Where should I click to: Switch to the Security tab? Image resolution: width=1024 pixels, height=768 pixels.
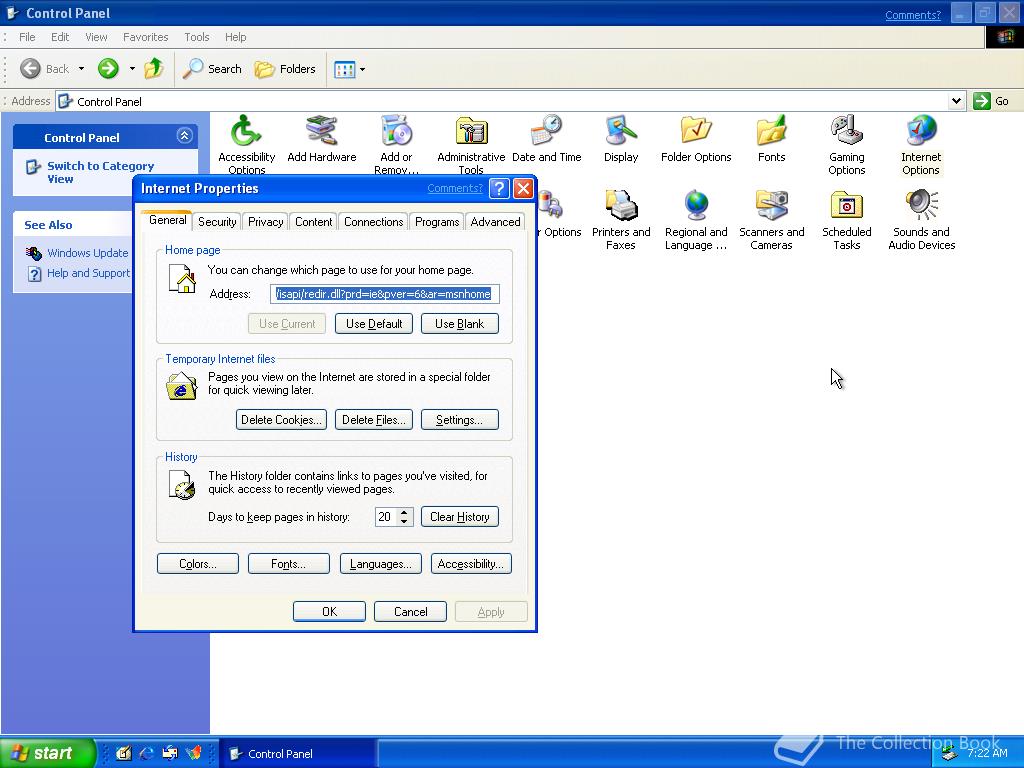(217, 222)
